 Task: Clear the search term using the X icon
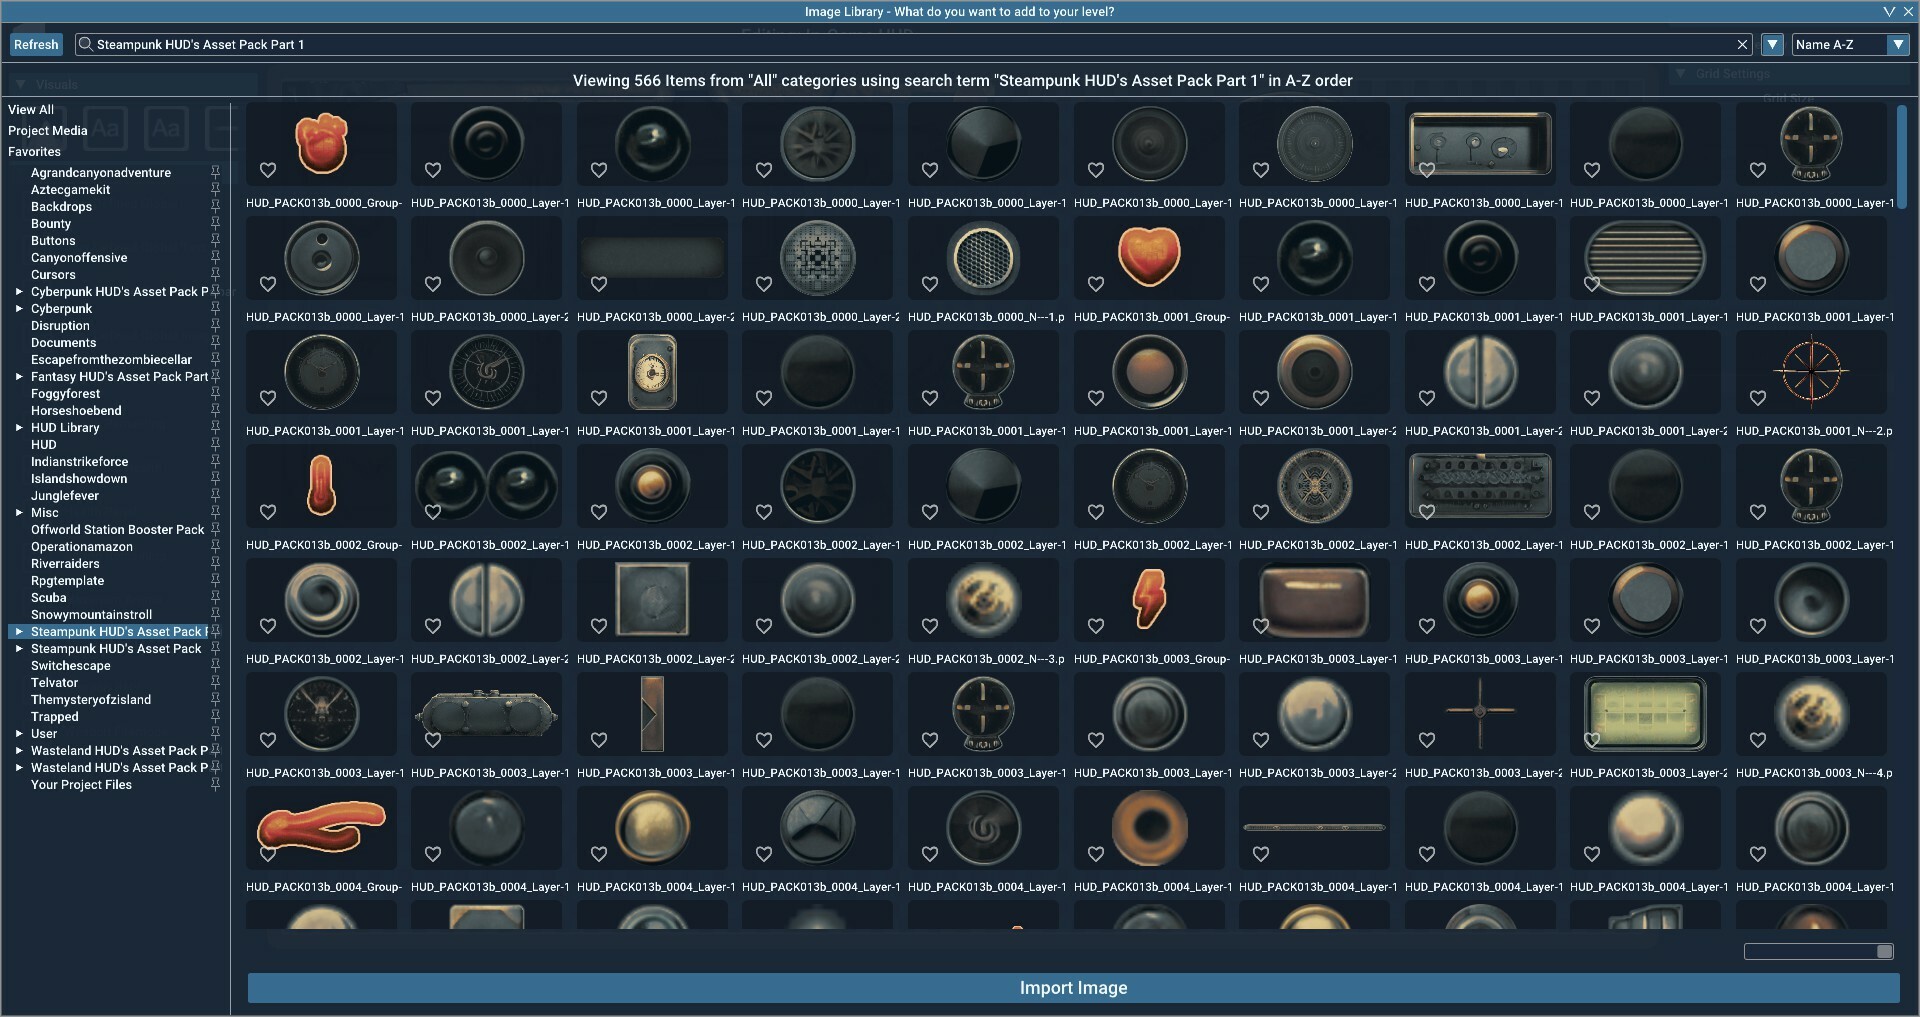coord(1743,44)
